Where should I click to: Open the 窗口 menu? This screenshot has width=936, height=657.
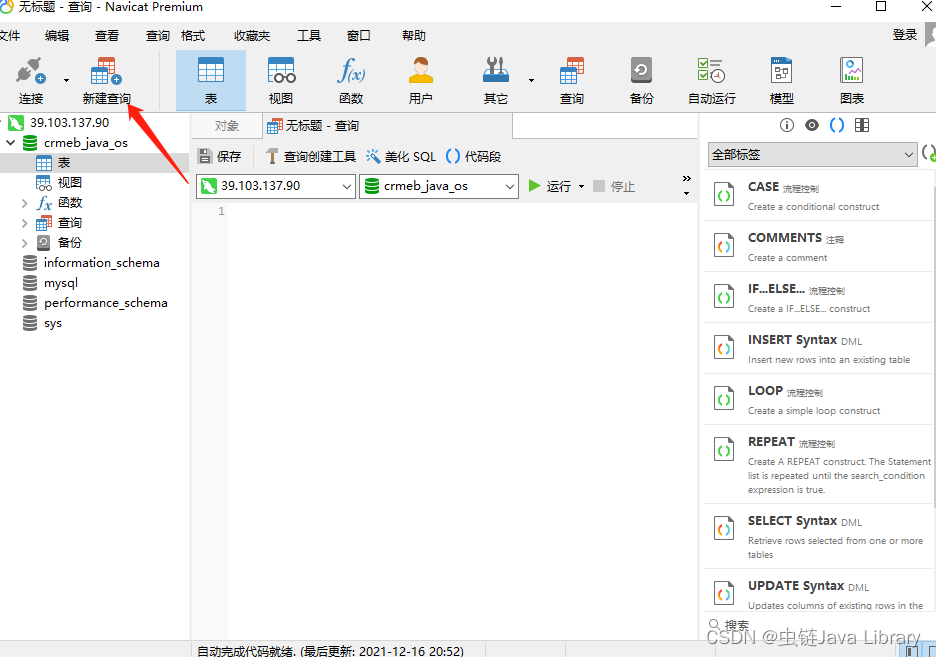point(359,36)
